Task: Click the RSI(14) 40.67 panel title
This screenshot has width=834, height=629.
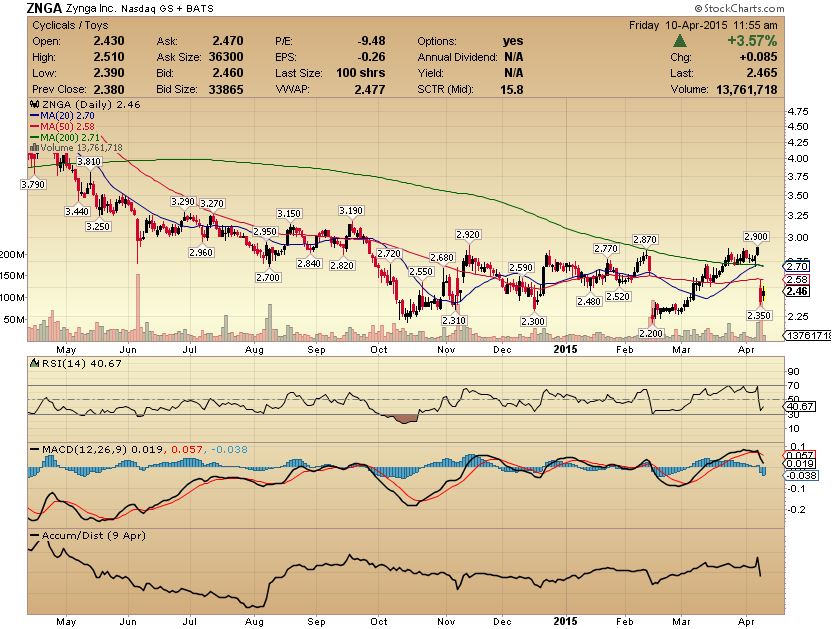Action: pyautogui.click(x=81, y=364)
